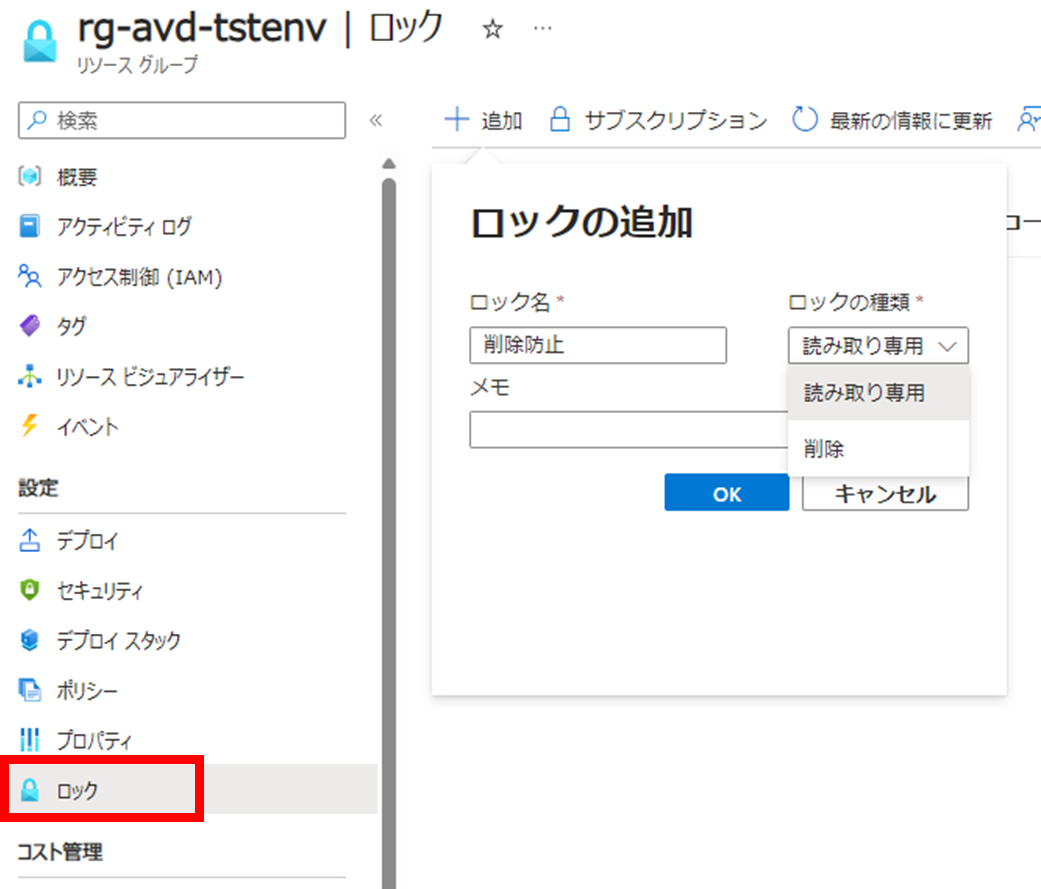Click the イベント lightning icon
1041x889 pixels.
click(x=30, y=427)
